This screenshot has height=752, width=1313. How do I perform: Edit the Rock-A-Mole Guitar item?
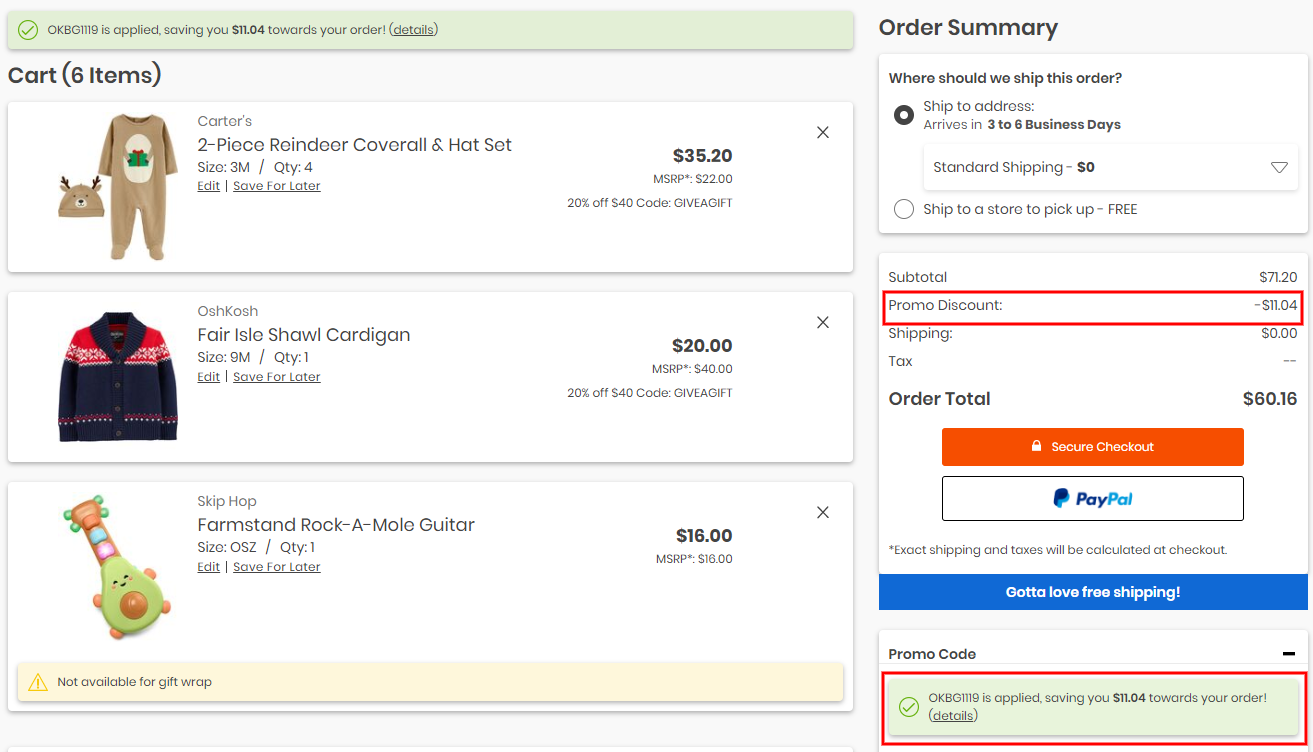[x=208, y=567]
